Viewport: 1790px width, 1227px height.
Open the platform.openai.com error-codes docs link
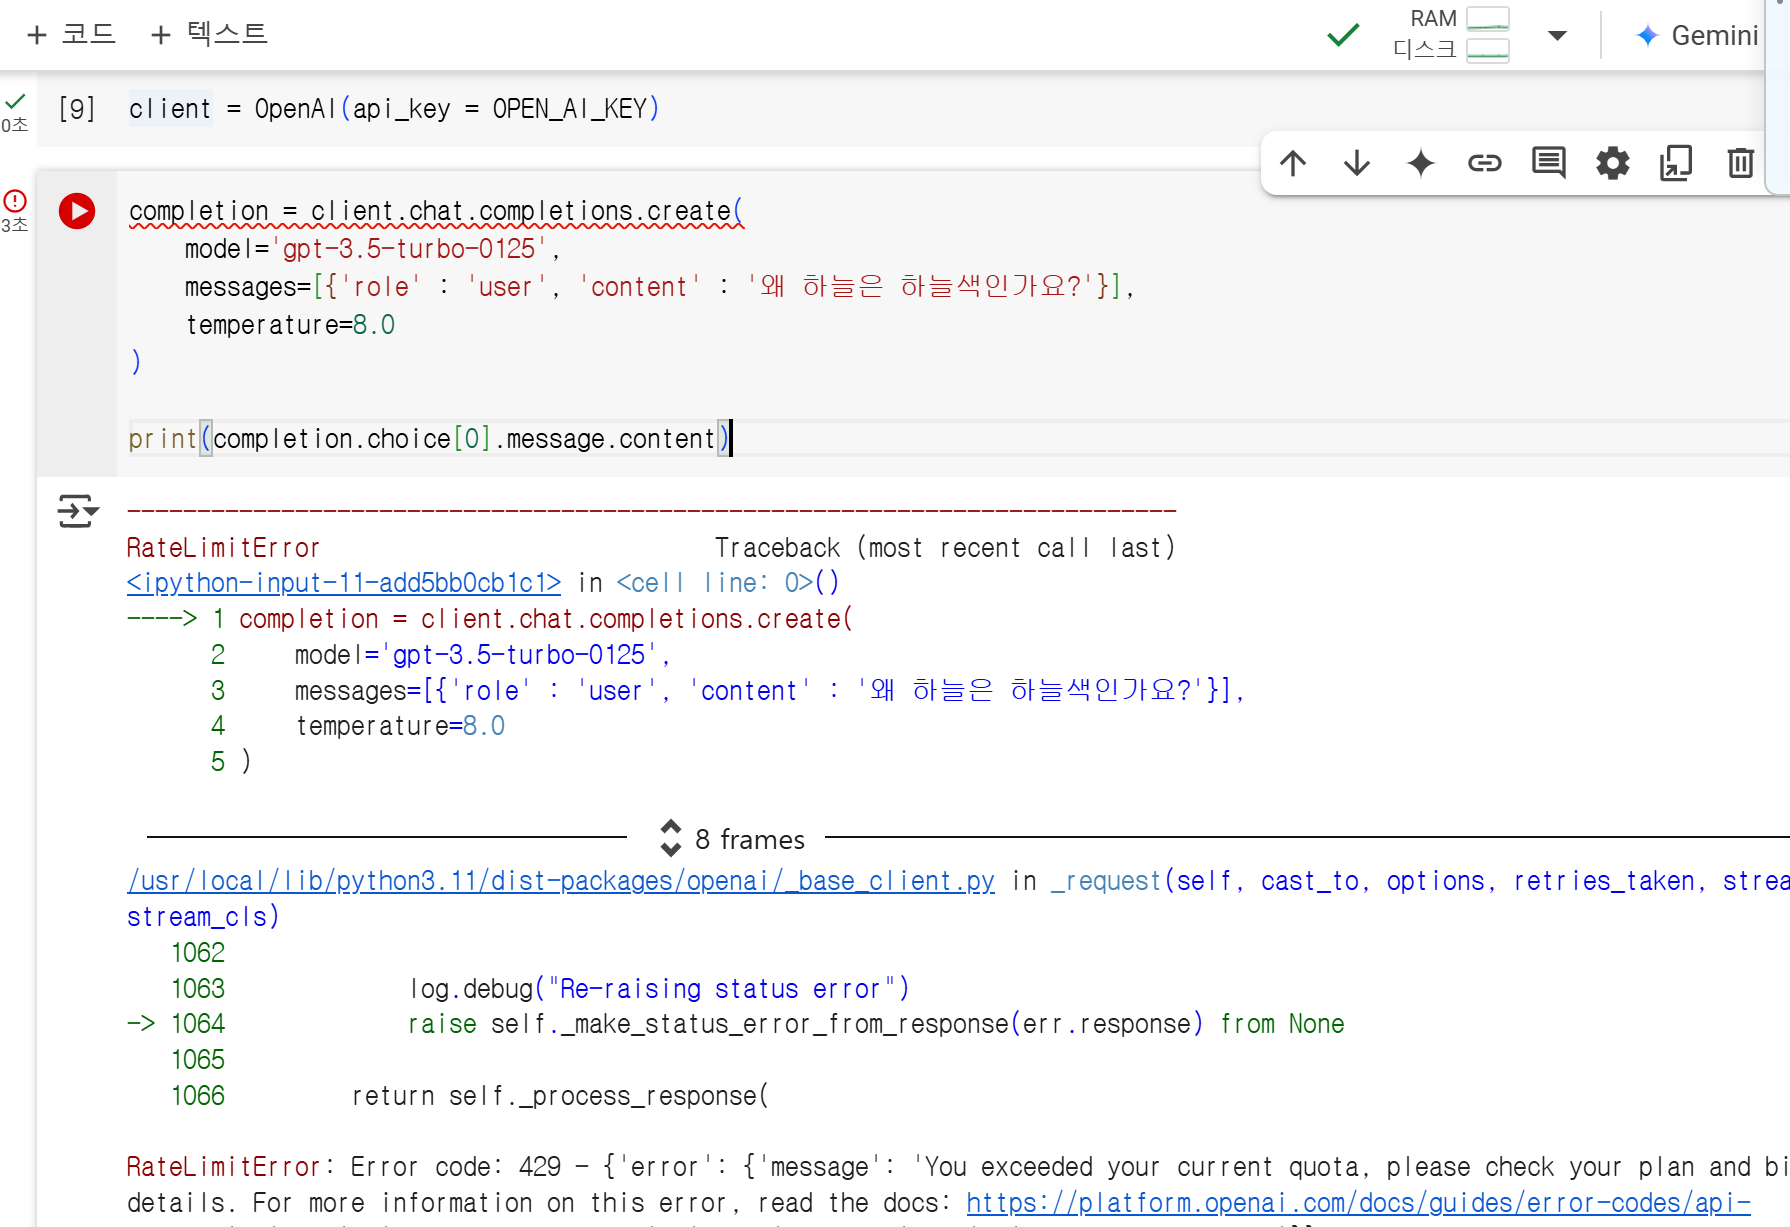pos(1359,1202)
